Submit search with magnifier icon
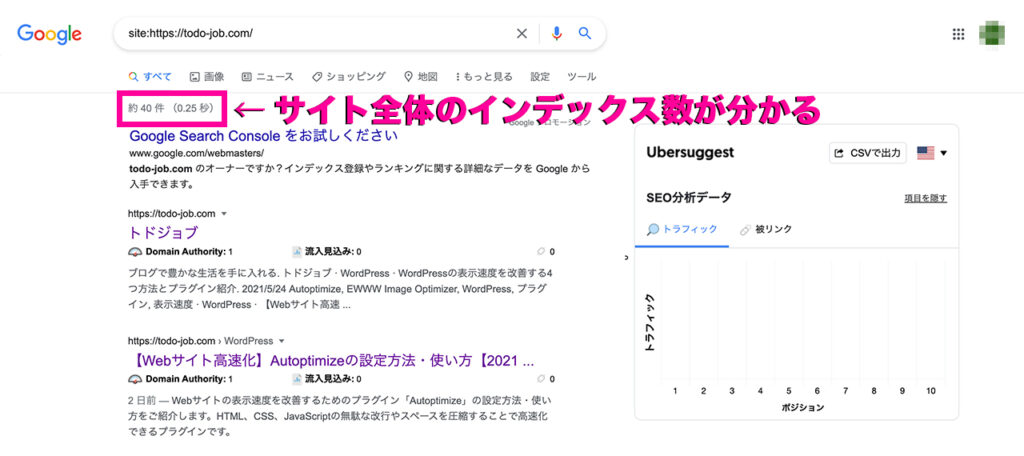The height and width of the screenshot is (456, 1024). click(584, 33)
